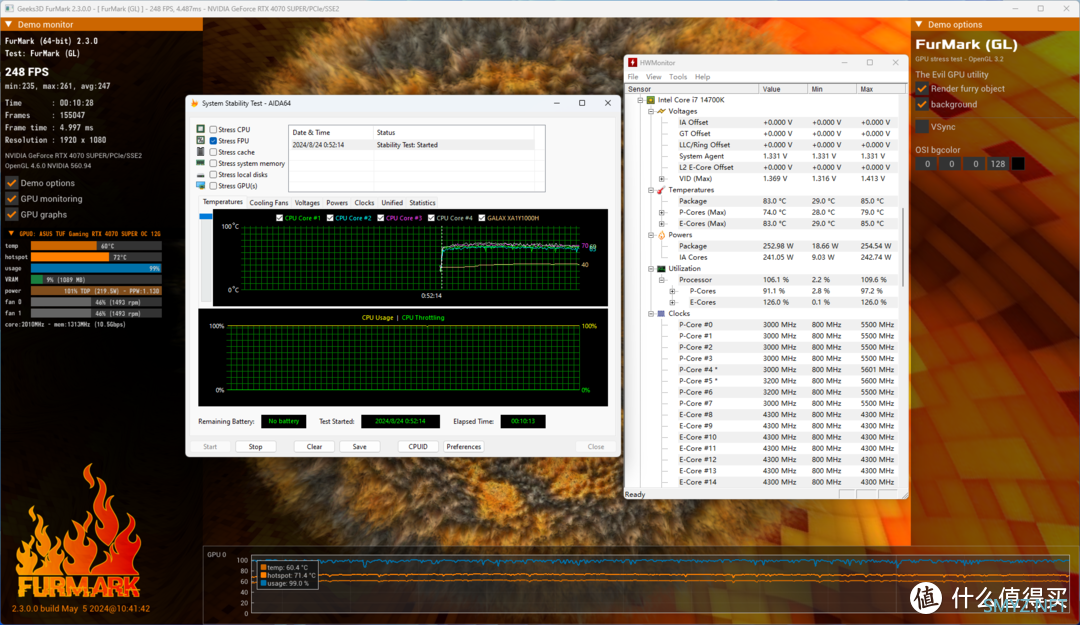Screen dimensions: 1080x625
Task: Collapse the Voltages tree node
Action: click(x=651, y=111)
